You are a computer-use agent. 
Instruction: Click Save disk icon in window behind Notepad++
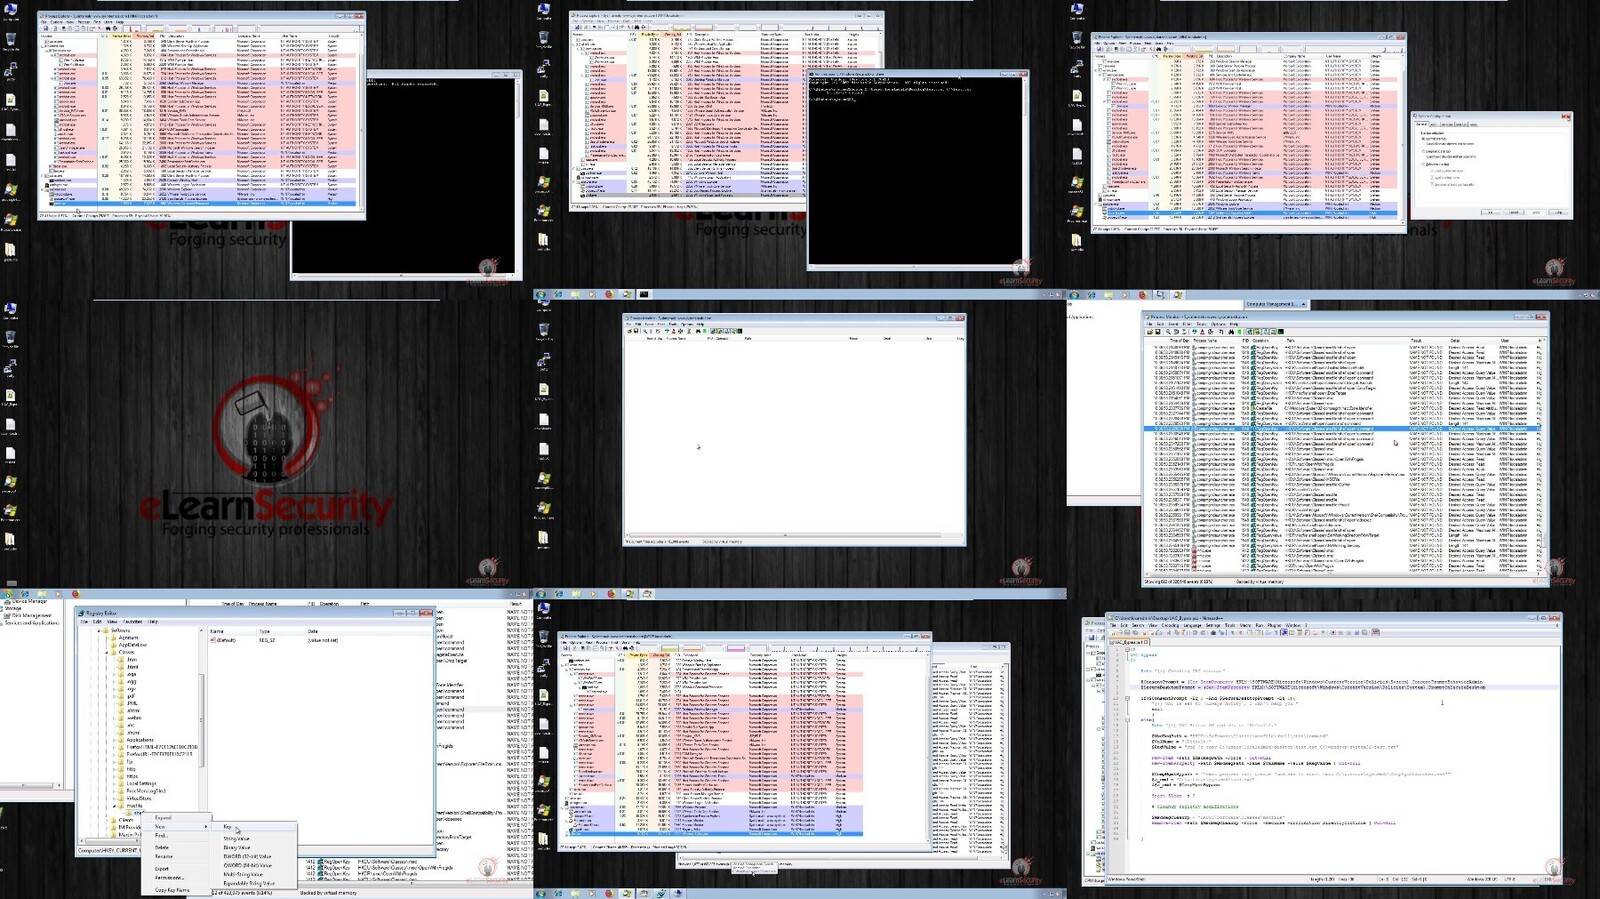tap(1091, 638)
